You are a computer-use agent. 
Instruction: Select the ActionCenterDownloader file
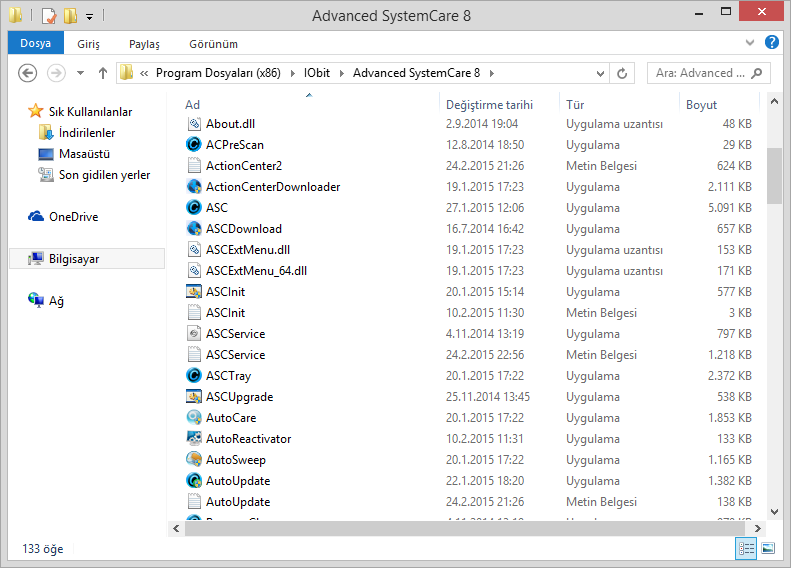click(x=272, y=187)
